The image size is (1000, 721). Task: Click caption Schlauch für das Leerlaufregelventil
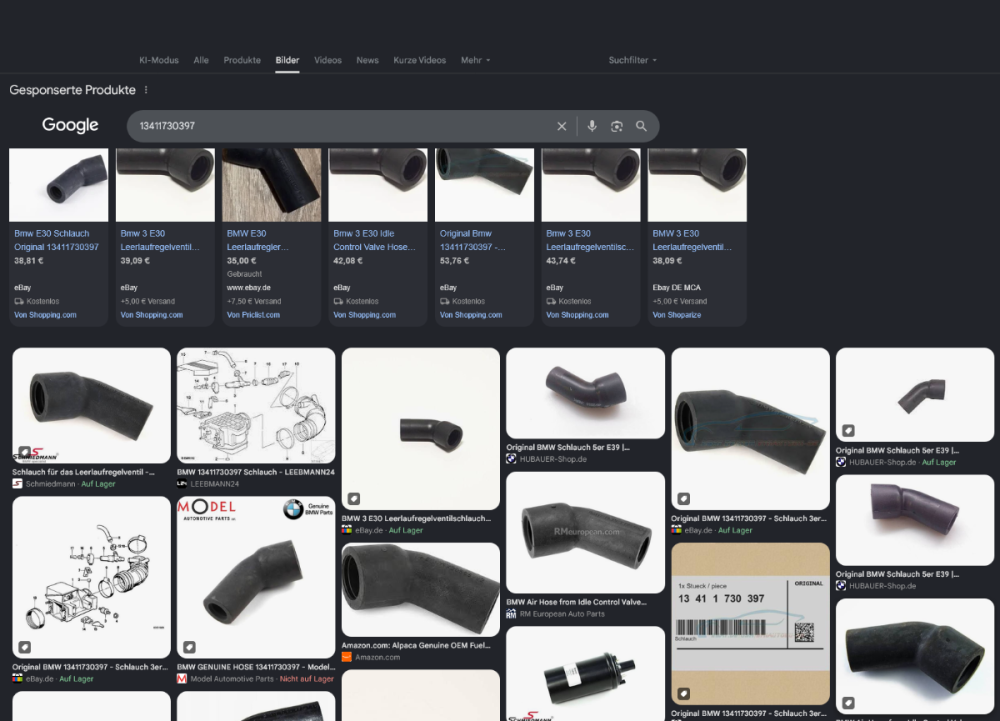tap(84, 472)
